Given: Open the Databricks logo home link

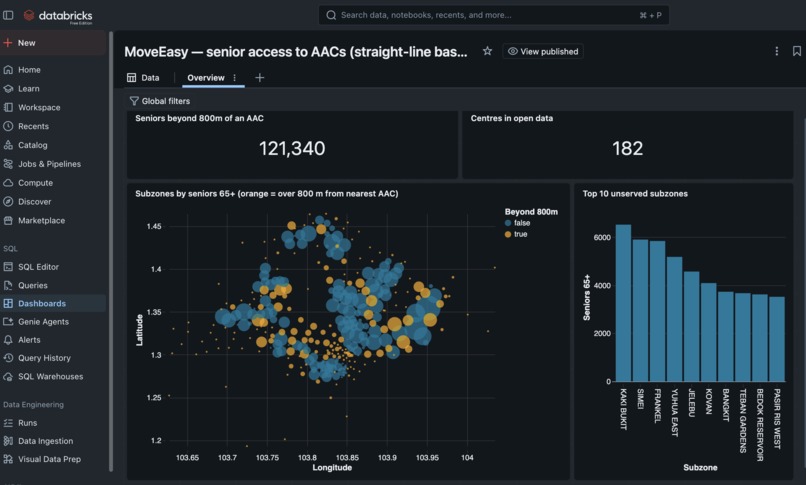Looking at the screenshot, I should pos(58,16).
